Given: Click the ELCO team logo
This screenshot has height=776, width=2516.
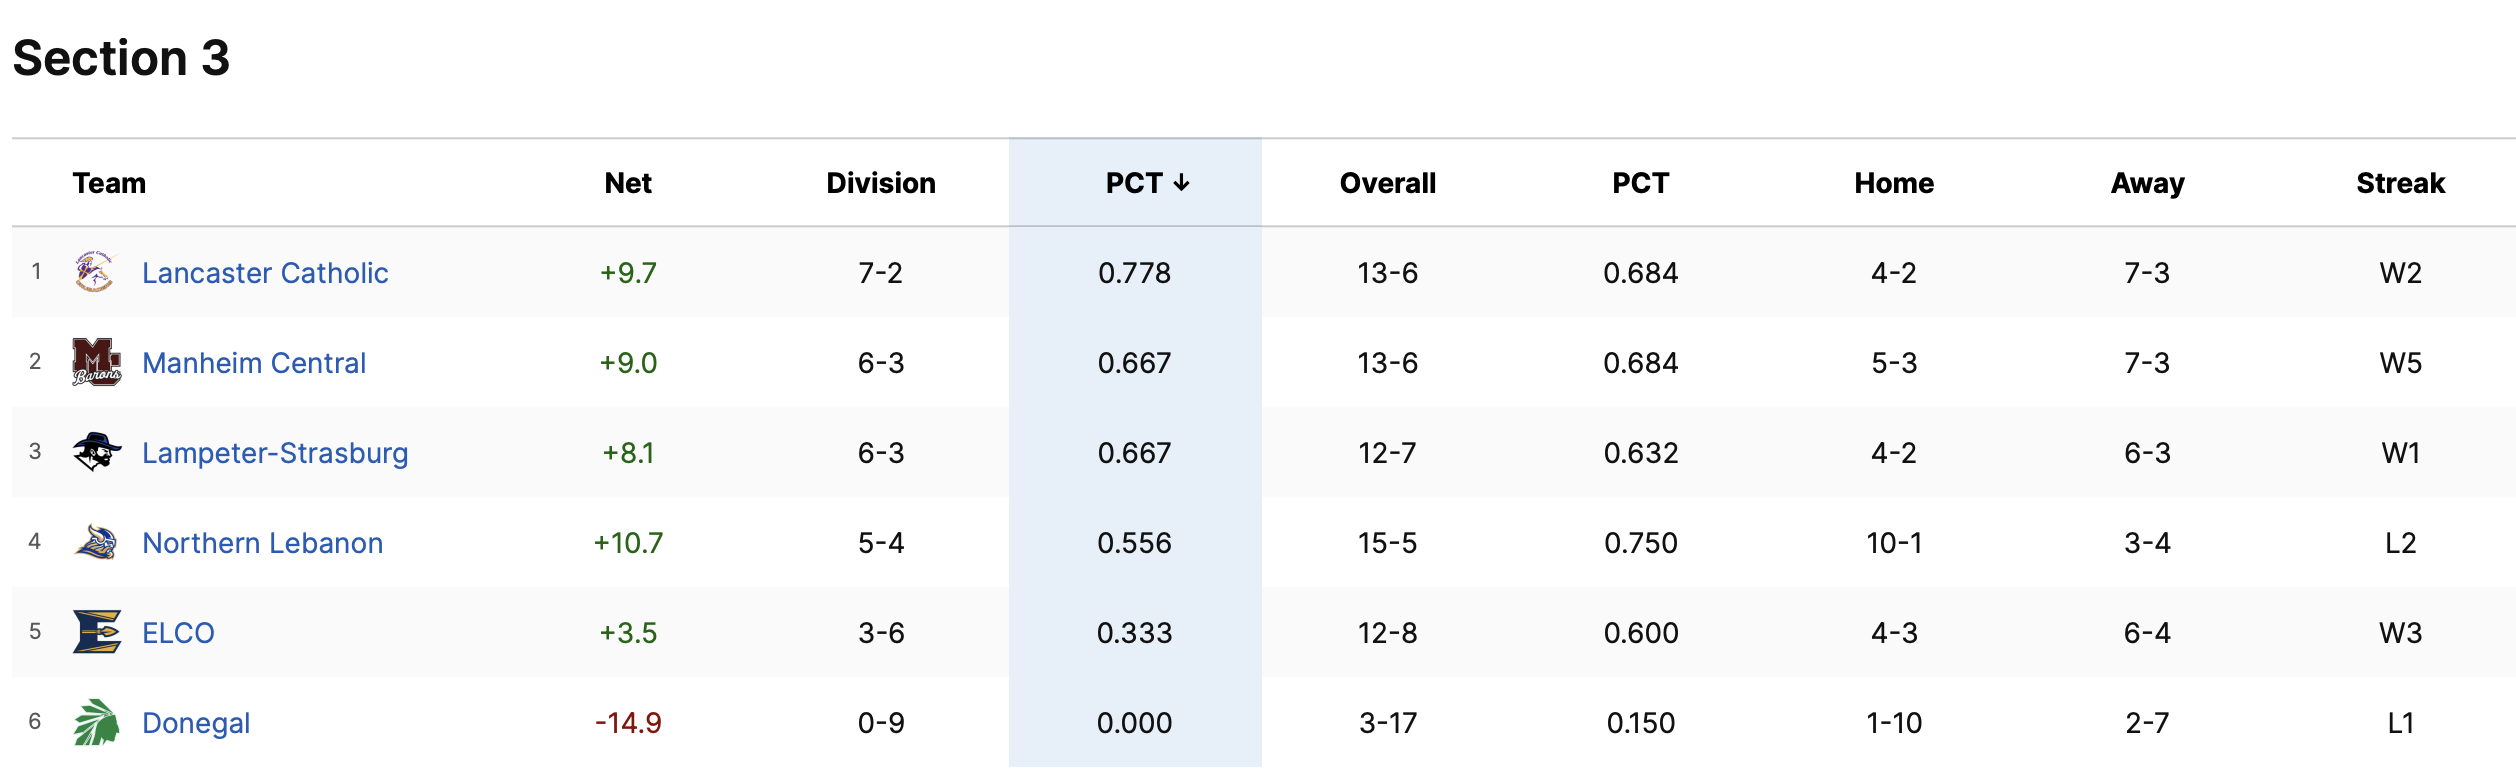Looking at the screenshot, I should tap(96, 632).
